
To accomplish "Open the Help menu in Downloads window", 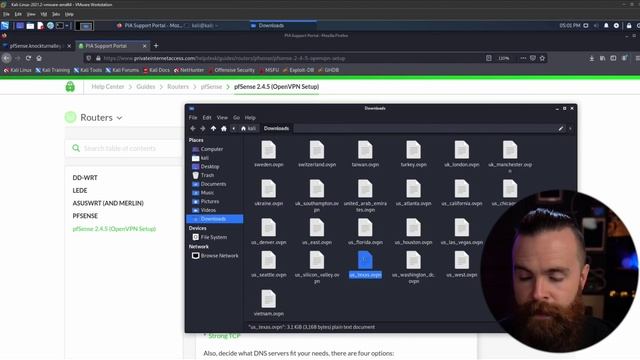I will (x=250, y=118).
